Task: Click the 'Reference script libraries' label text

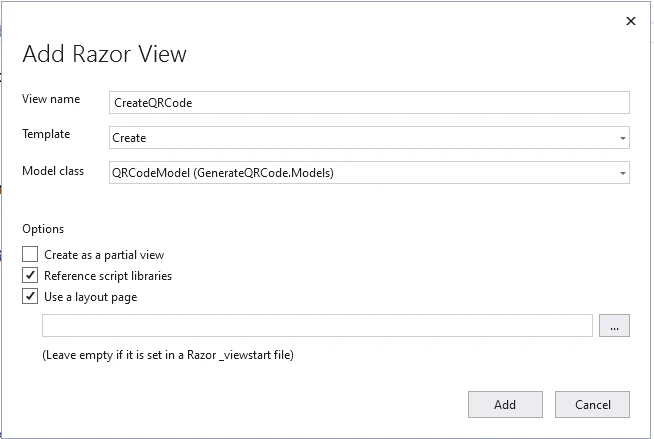Action: click(108, 275)
